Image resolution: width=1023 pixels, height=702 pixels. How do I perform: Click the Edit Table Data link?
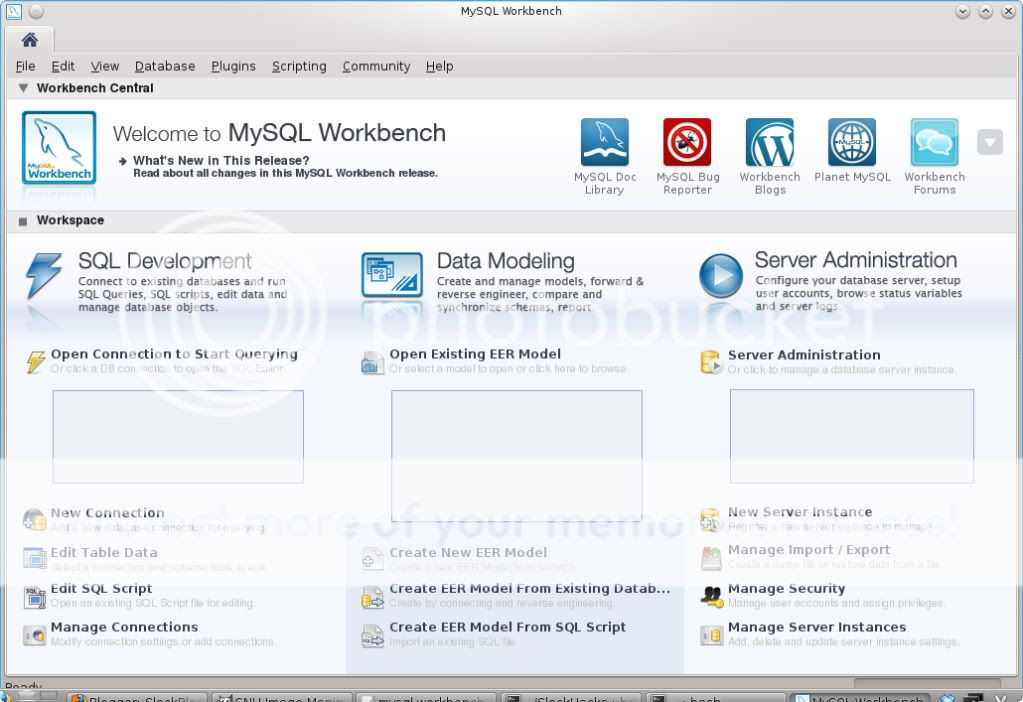pos(104,553)
